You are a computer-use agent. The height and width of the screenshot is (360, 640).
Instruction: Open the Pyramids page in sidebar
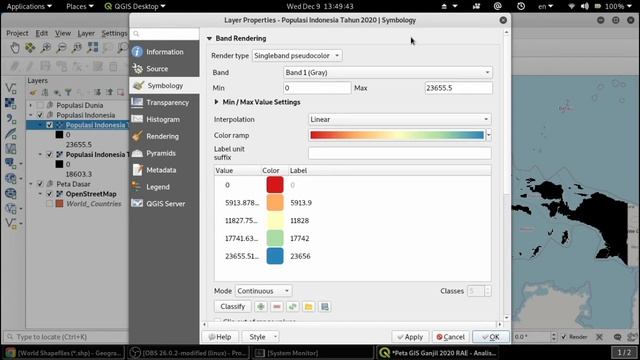coord(164,153)
